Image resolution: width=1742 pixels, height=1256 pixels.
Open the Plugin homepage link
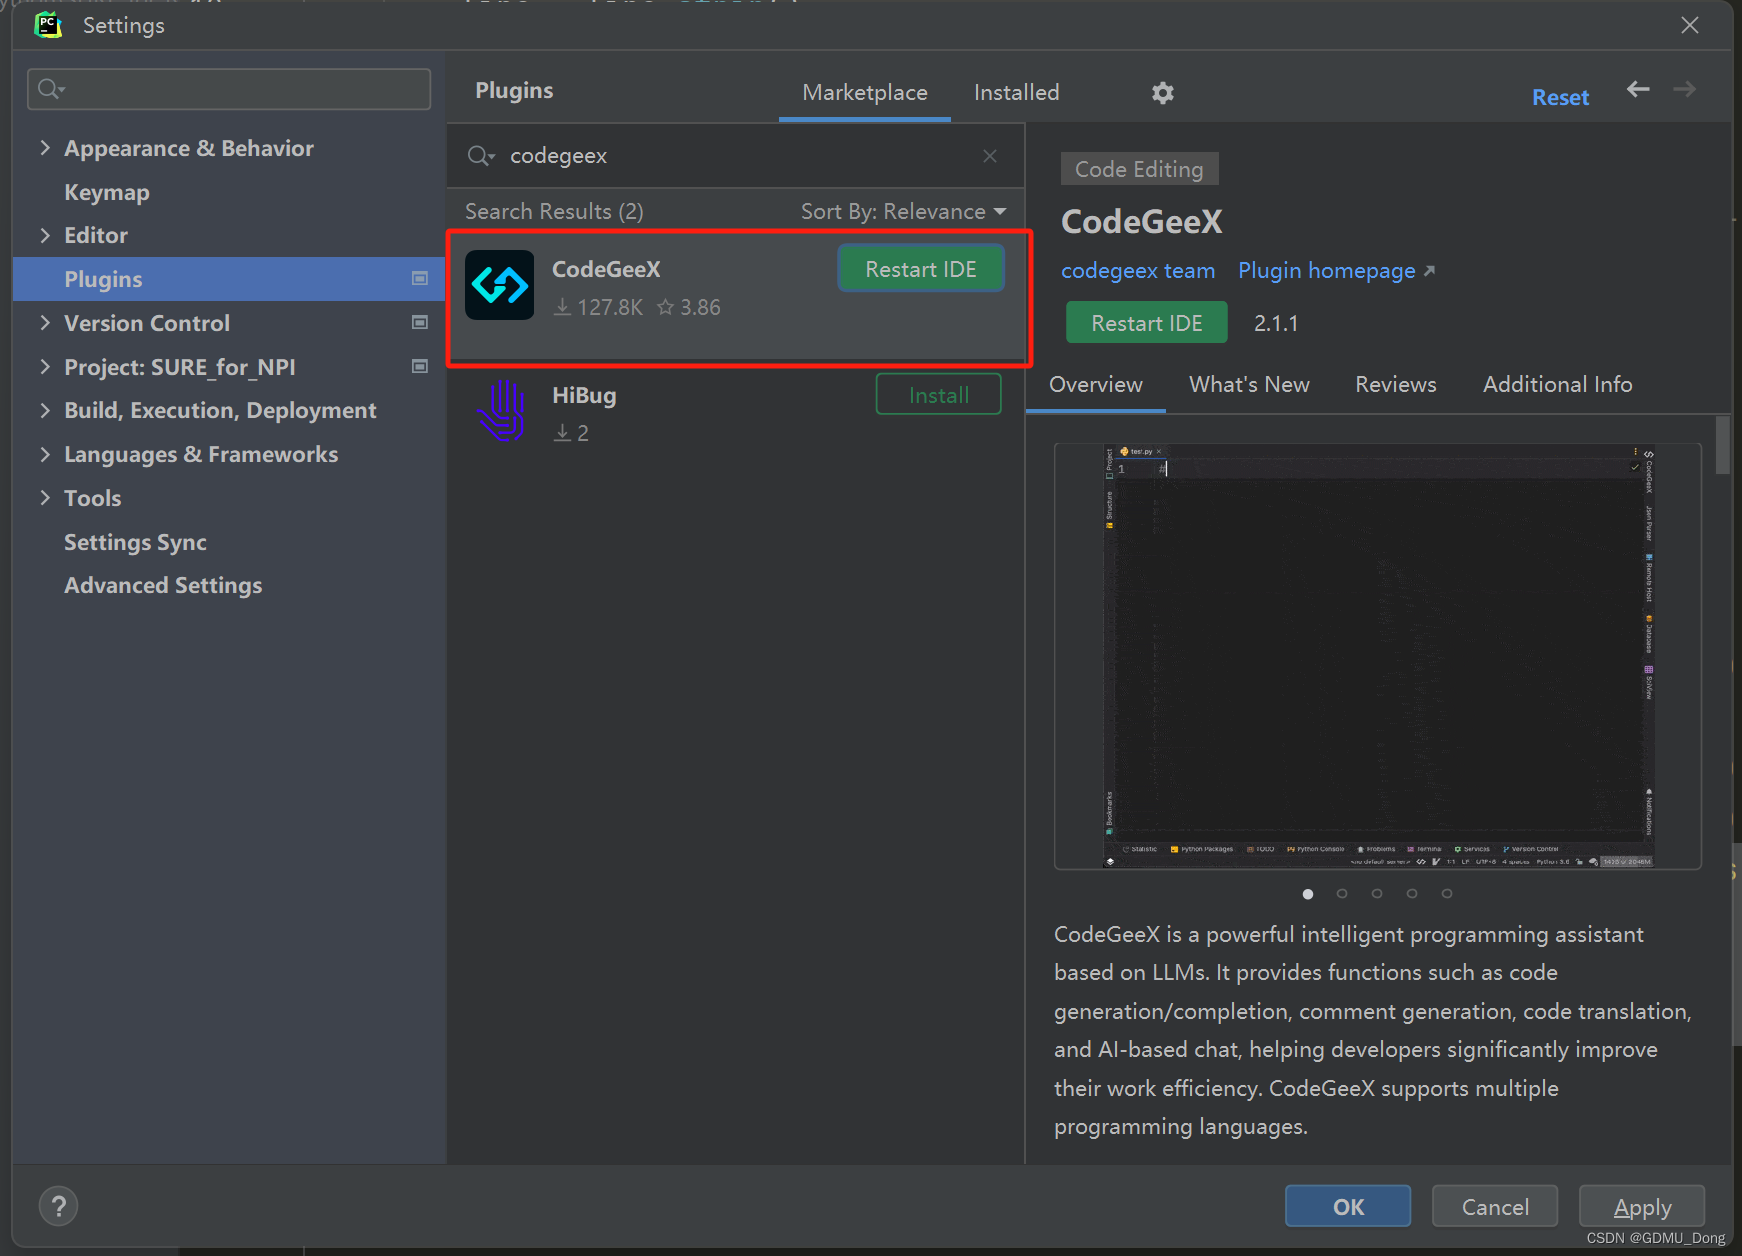(x=1336, y=271)
